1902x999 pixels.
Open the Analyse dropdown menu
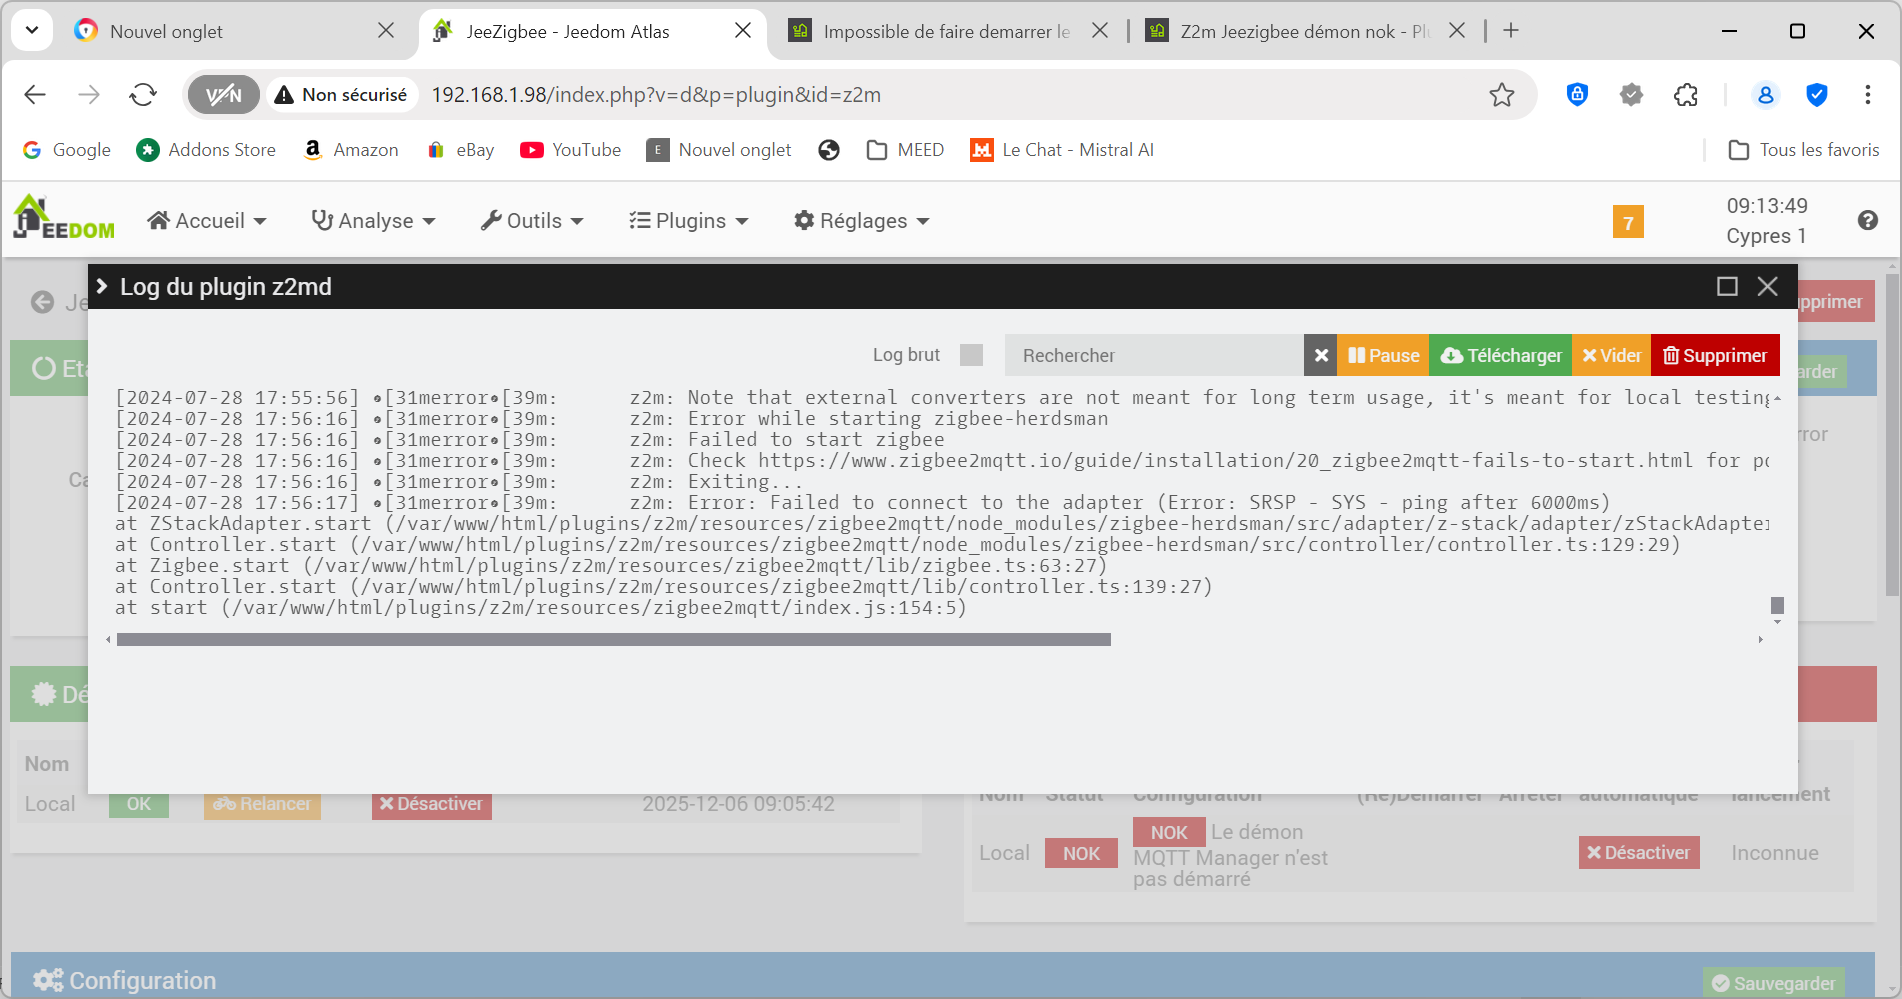[373, 221]
